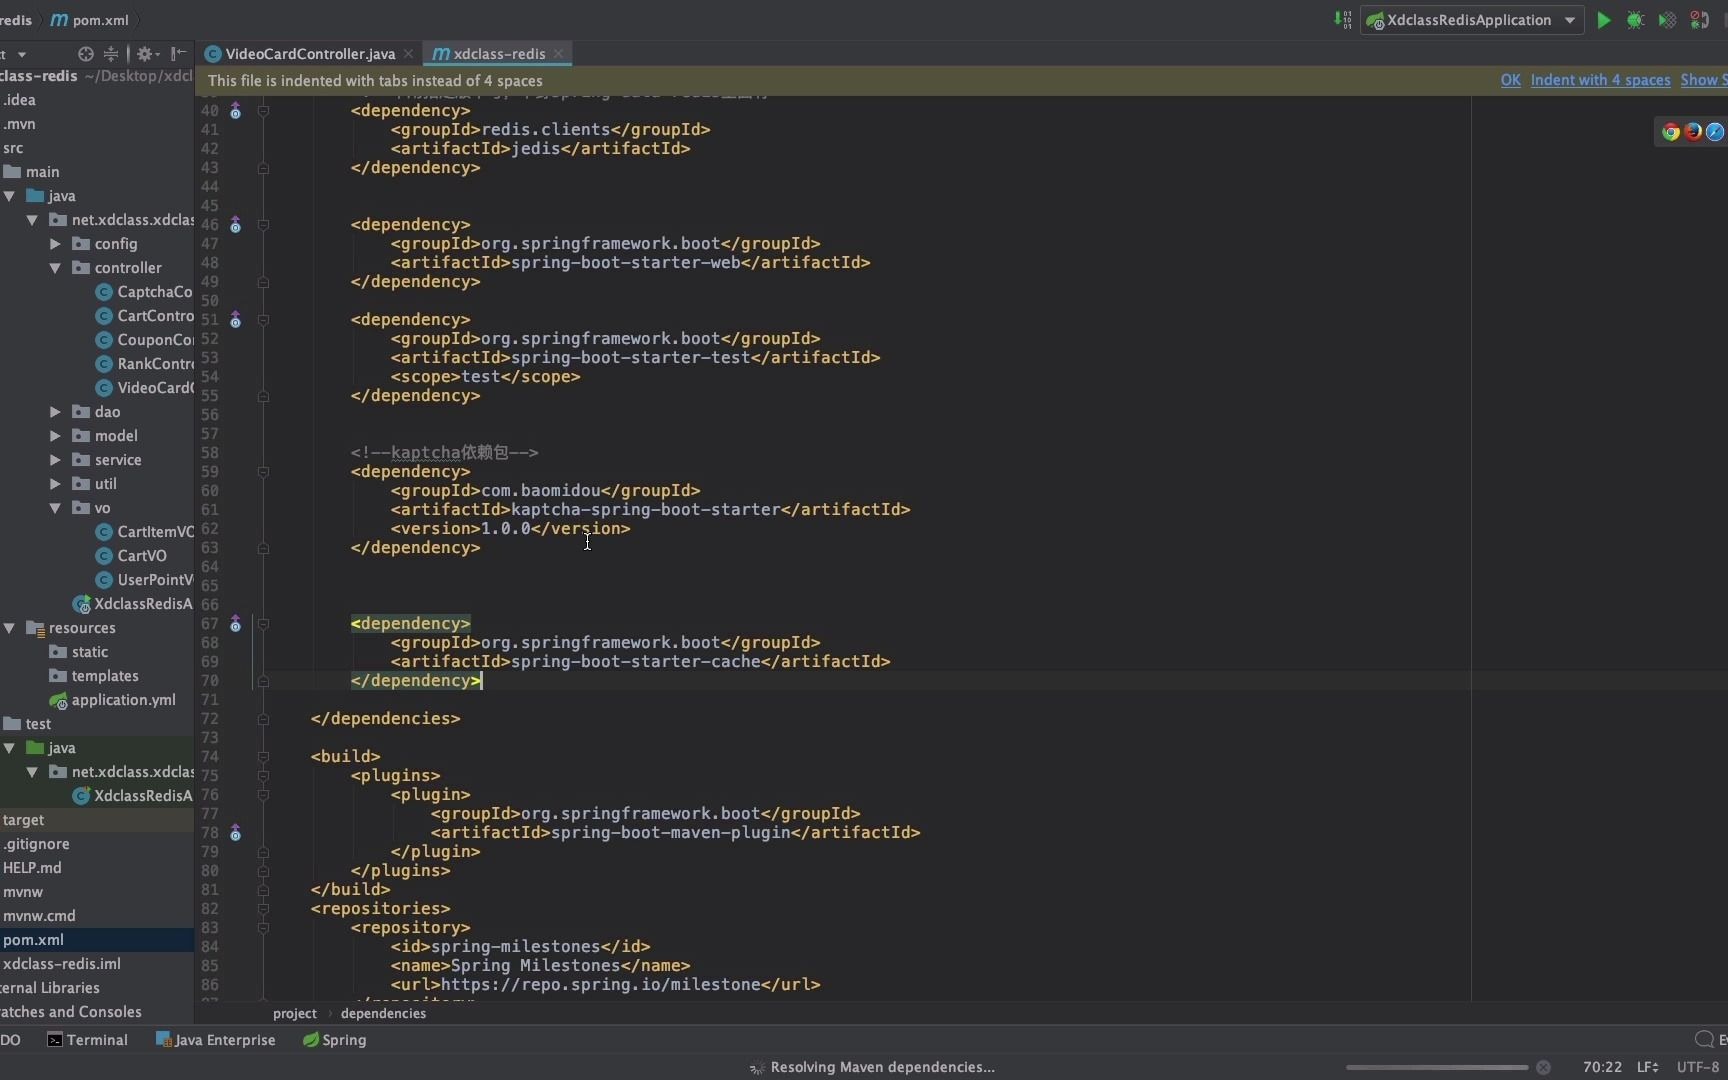Viewport: 1728px width, 1080px height.
Task: Click OK in the indentation notification
Action: 1510,80
